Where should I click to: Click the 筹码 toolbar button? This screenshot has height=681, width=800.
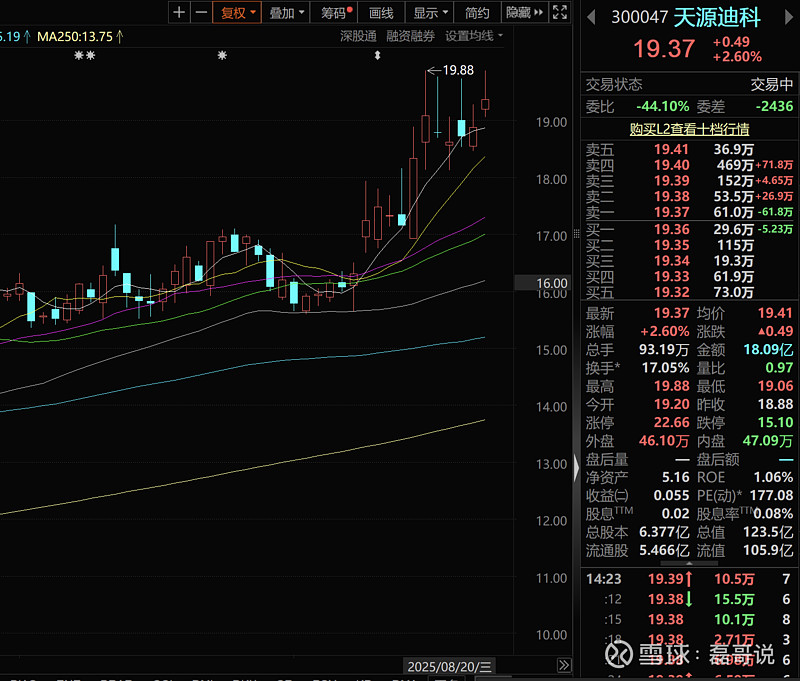tap(335, 12)
